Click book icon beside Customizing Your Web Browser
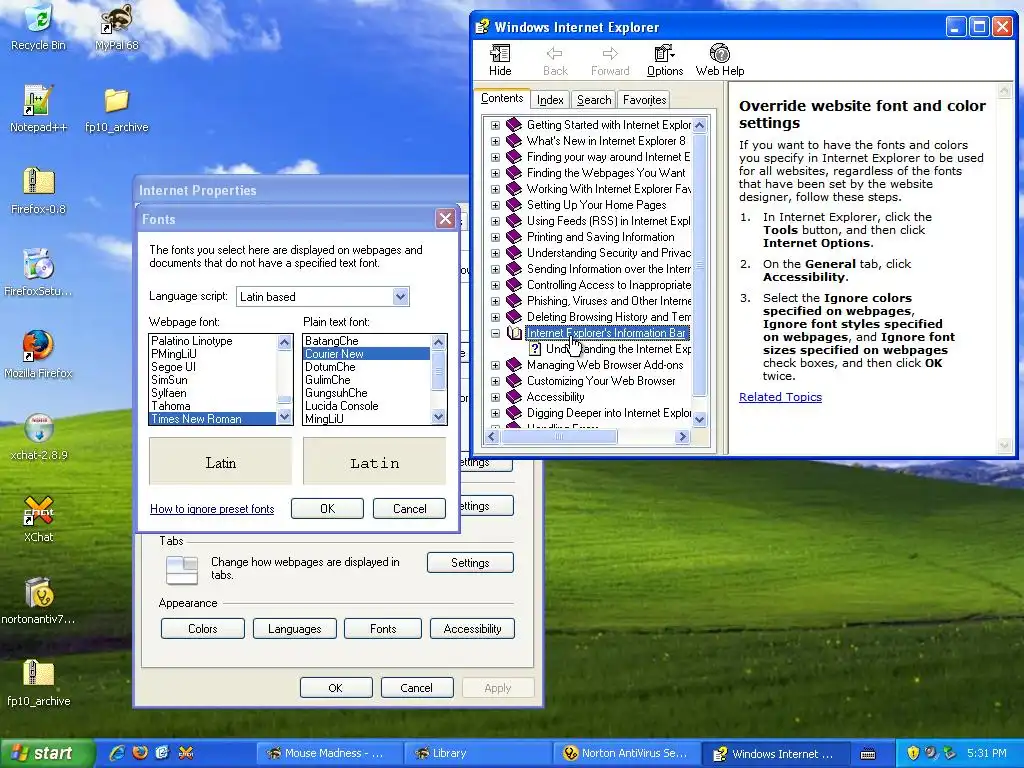 pyautogui.click(x=514, y=381)
